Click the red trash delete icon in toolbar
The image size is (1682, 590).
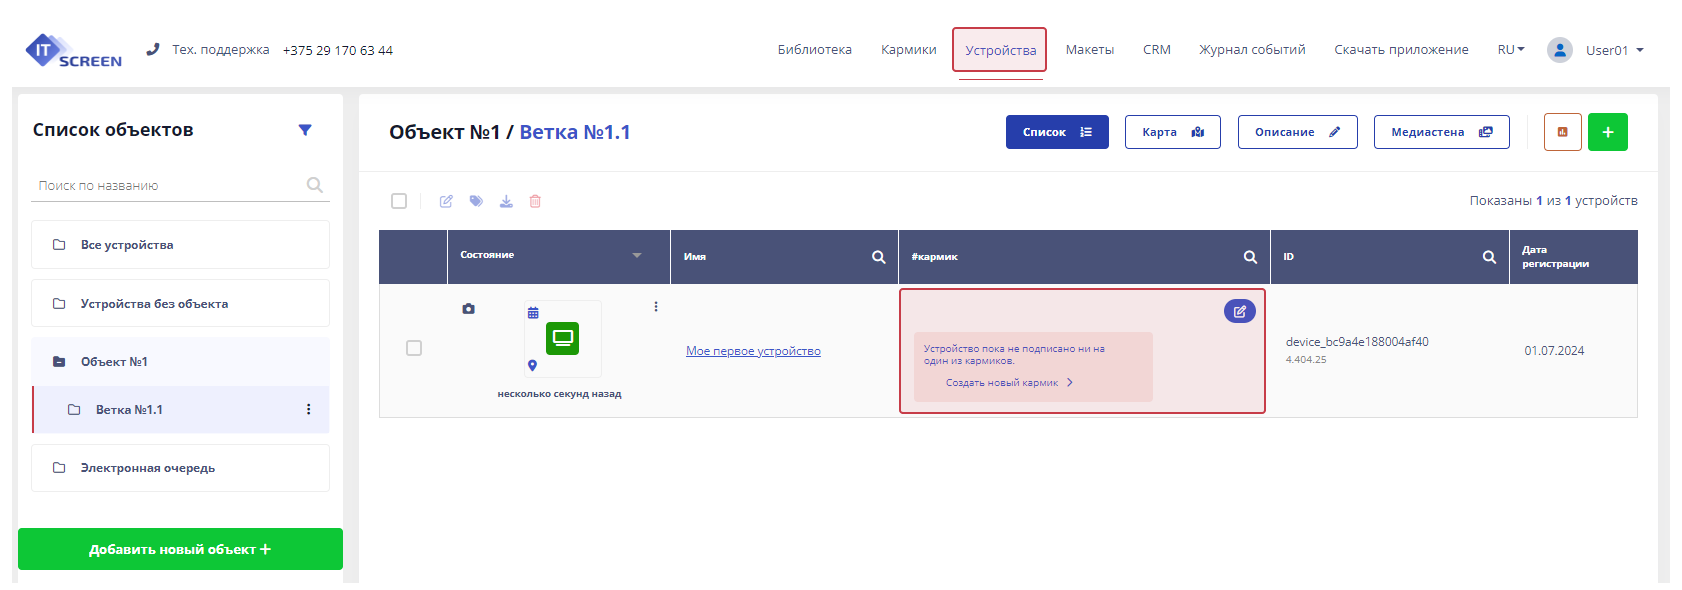coord(535,201)
